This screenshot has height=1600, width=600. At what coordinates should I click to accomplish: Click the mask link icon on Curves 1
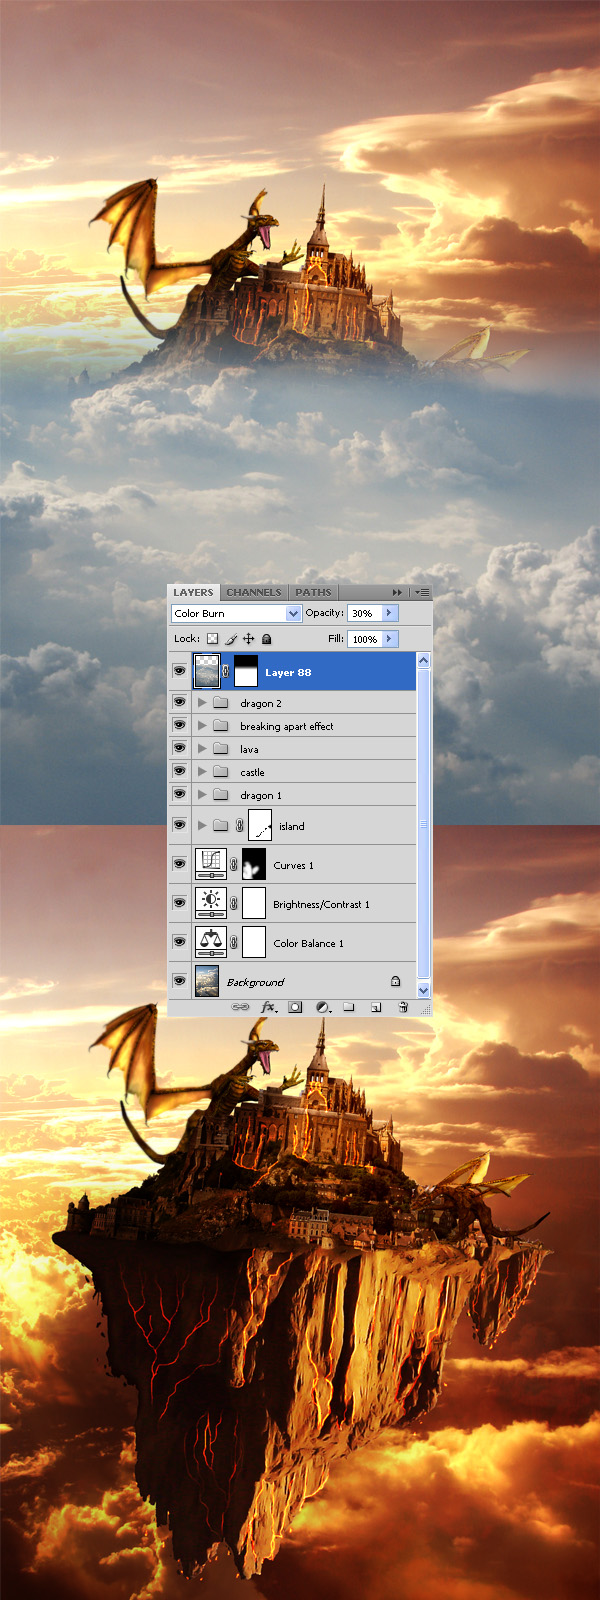(234, 865)
